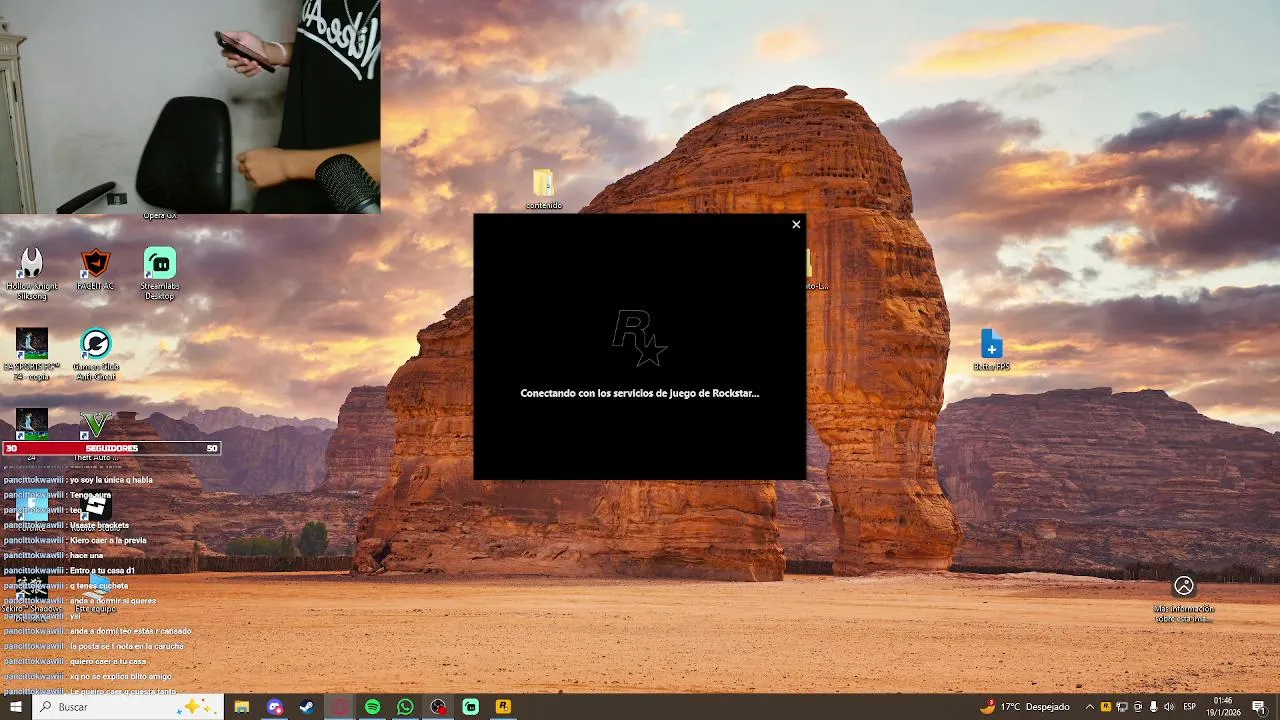This screenshot has height=720, width=1280.
Task: Open Opera GX from the taskbar
Action: pyautogui.click(x=340, y=707)
